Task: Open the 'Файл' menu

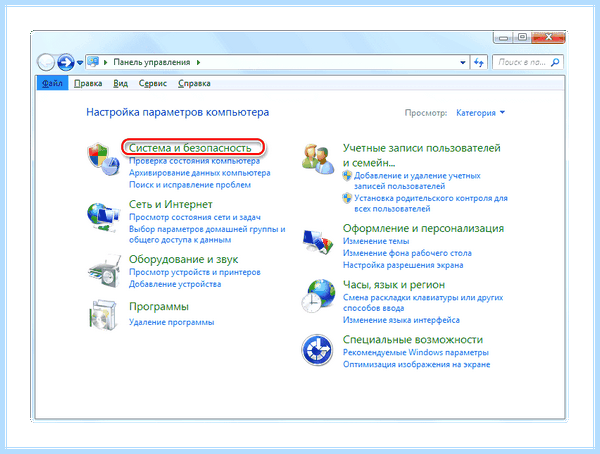Action: click(52, 83)
